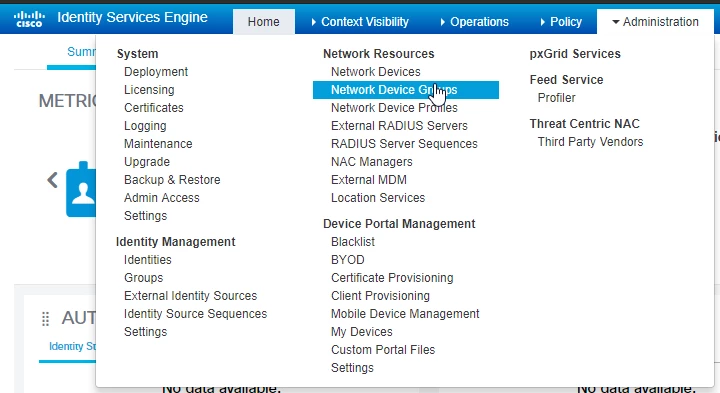This screenshot has height=393, width=720.
Task: Expand the Operations menu
Action: click(x=474, y=22)
